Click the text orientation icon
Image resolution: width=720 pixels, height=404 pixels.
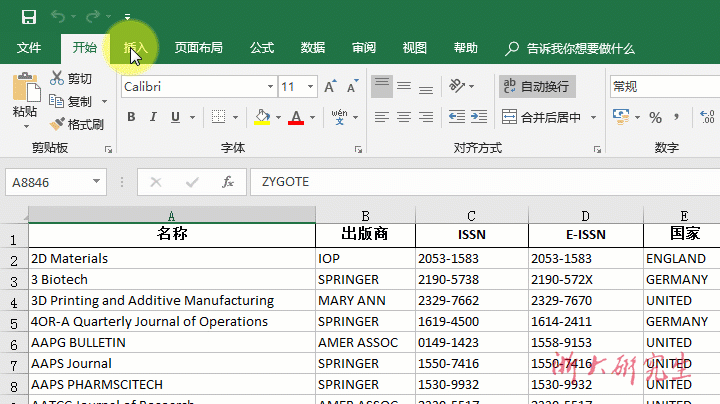tap(457, 86)
